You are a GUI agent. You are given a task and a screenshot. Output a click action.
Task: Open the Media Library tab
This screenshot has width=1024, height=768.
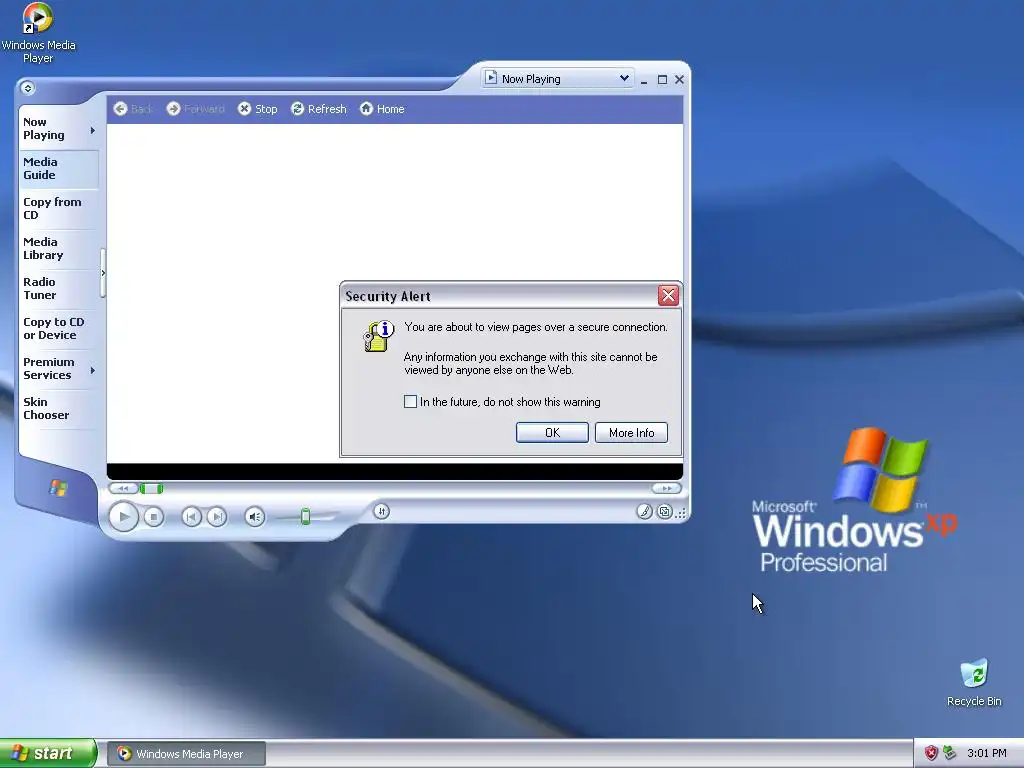(59, 248)
